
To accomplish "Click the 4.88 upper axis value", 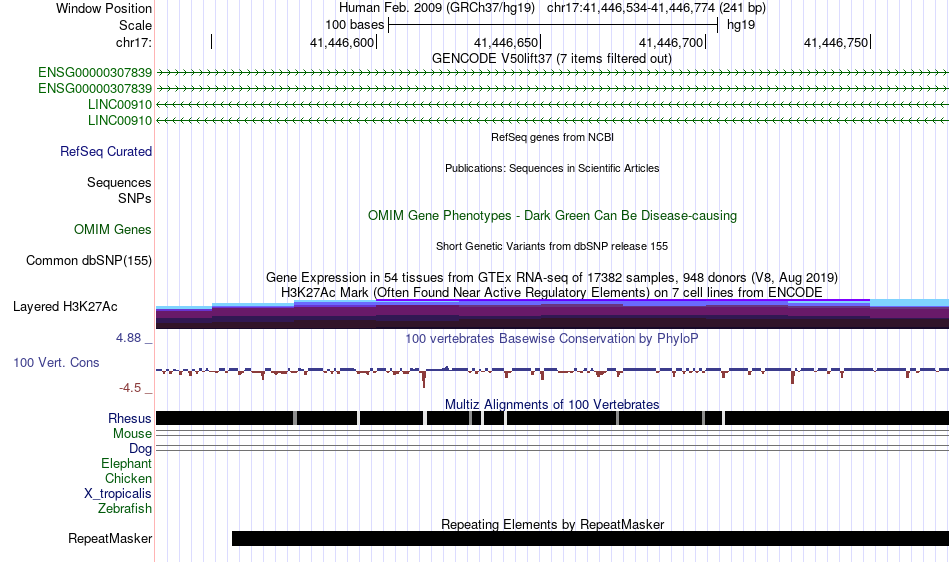I will click(x=128, y=338).
